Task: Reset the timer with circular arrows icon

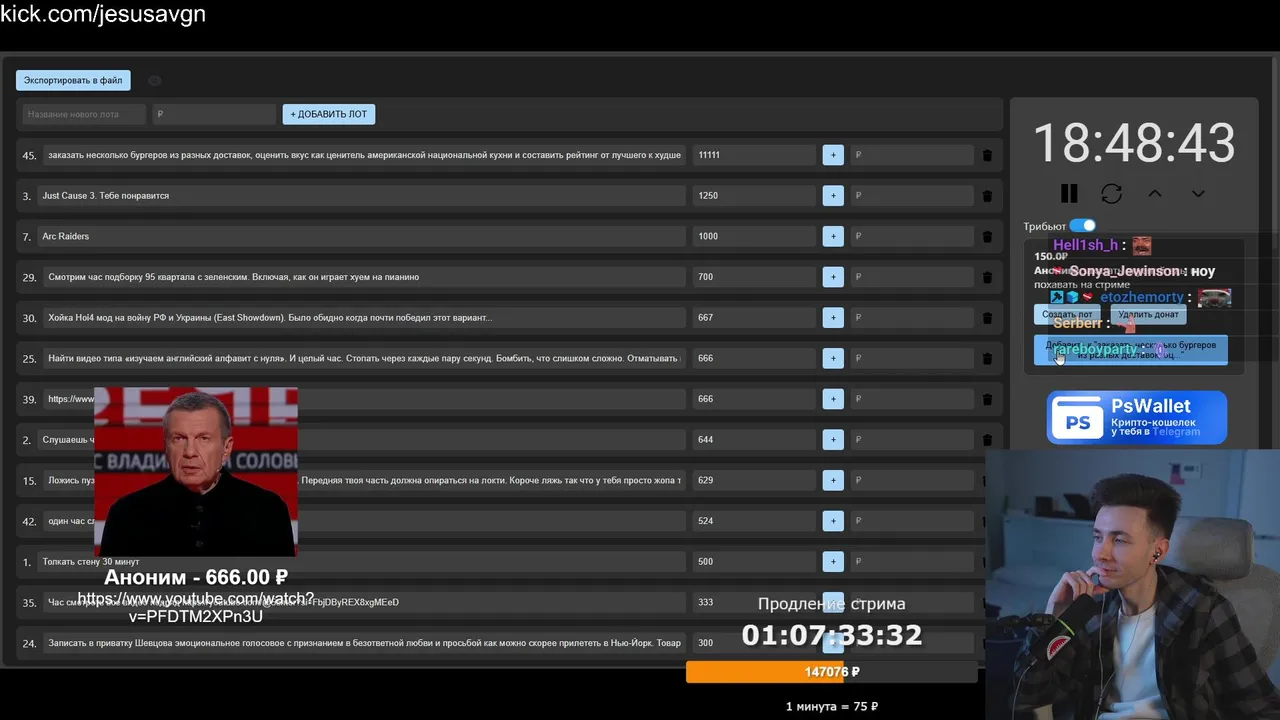Action: [x=1111, y=193]
